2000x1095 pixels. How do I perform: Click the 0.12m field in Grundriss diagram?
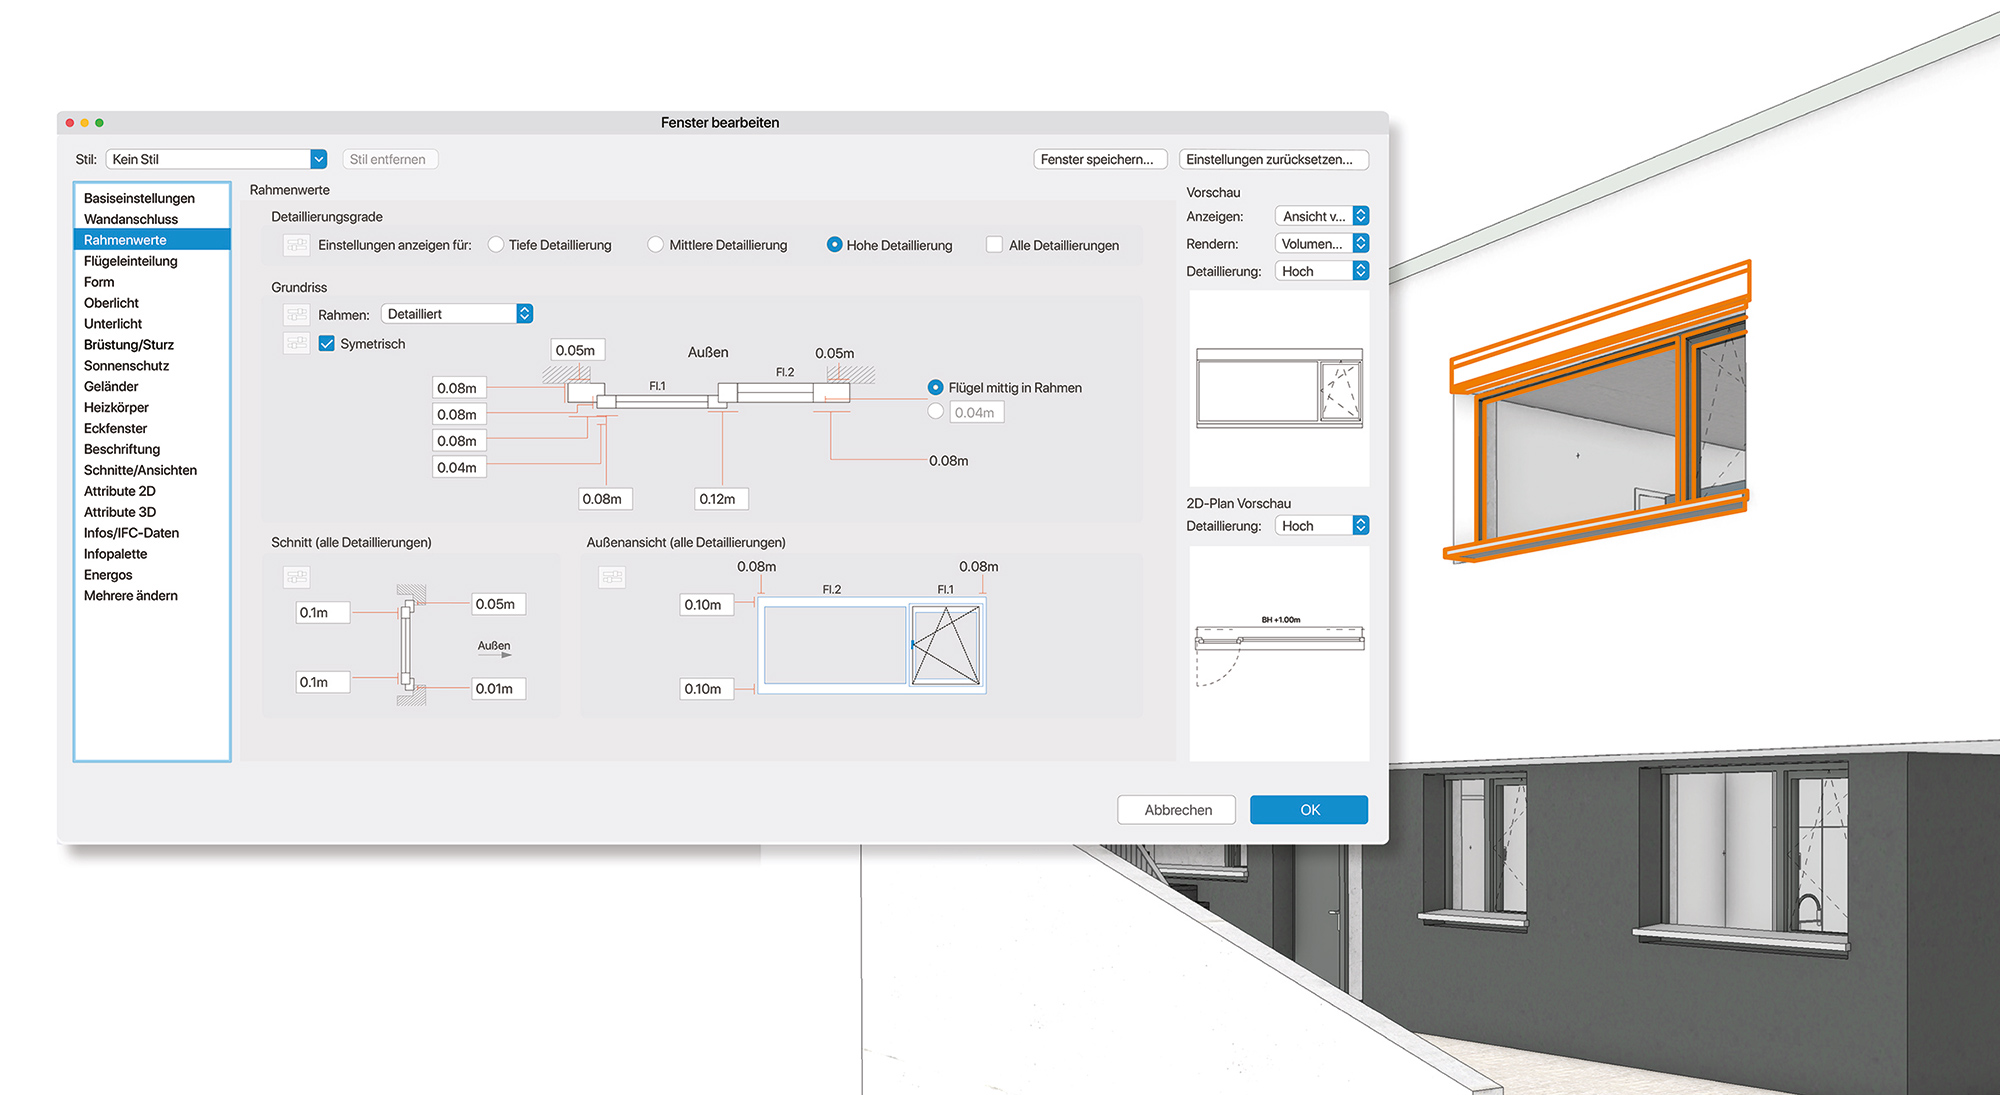point(720,499)
